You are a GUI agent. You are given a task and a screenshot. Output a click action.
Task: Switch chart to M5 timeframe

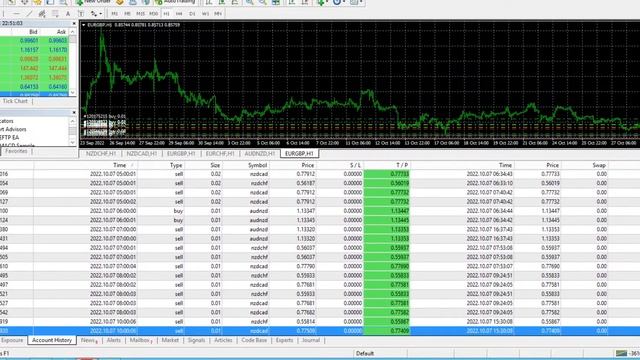point(127,14)
